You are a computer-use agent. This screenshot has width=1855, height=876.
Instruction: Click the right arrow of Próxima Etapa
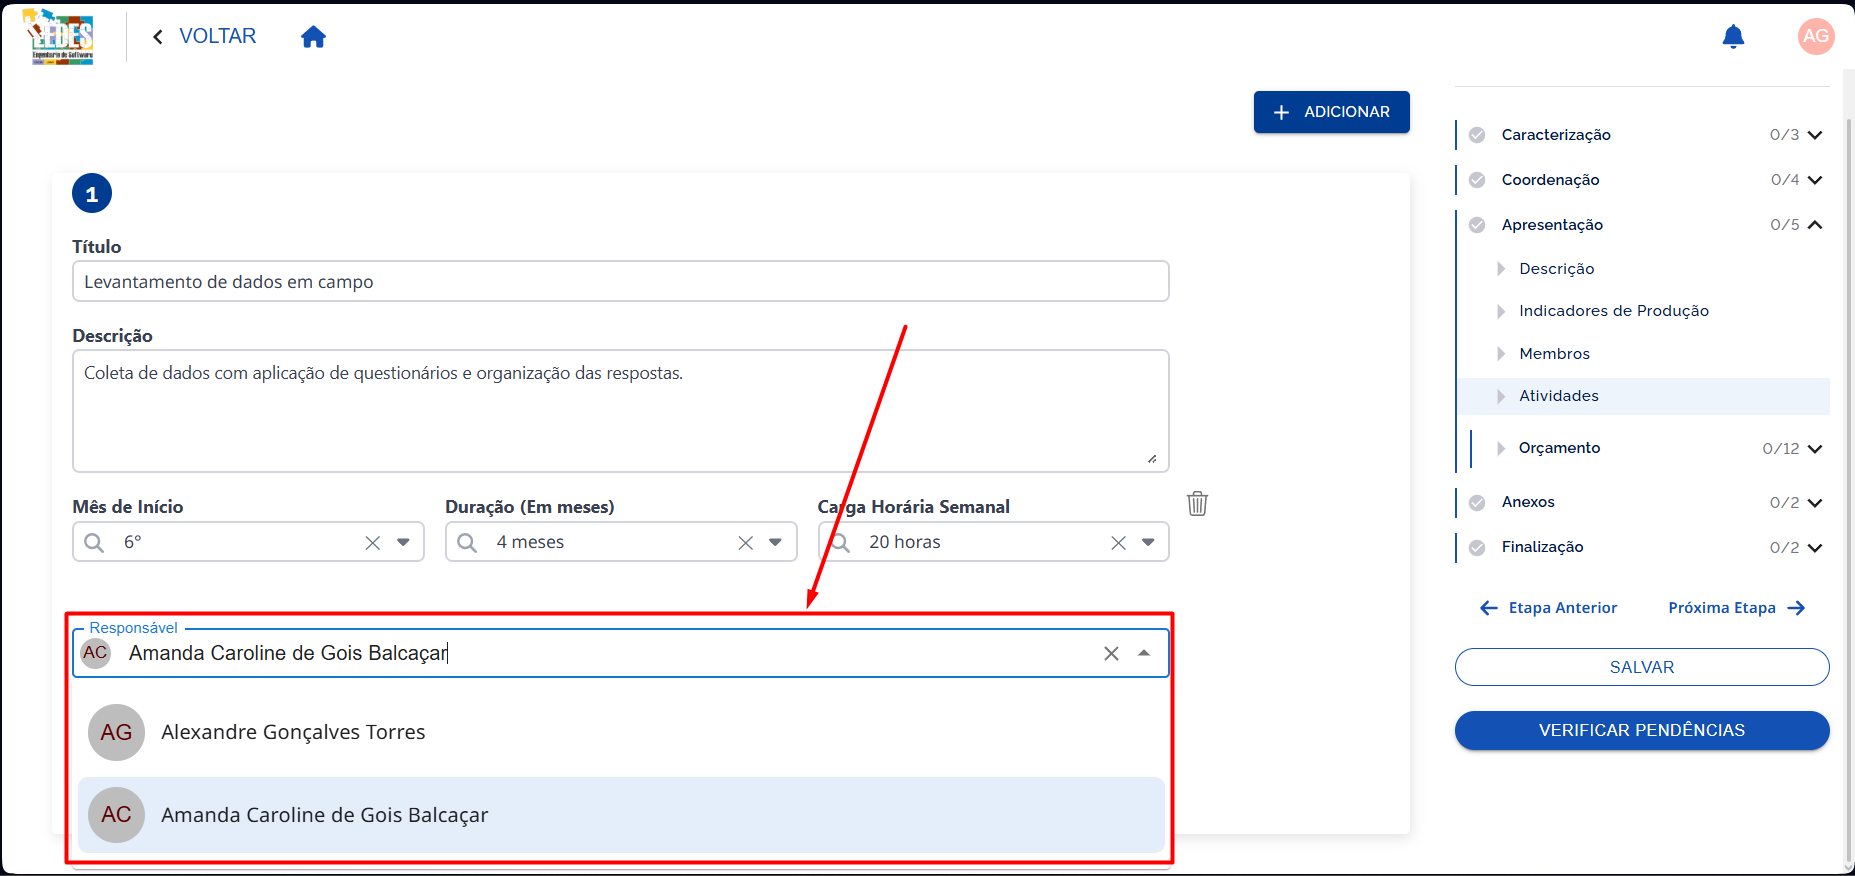click(1796, 608)
